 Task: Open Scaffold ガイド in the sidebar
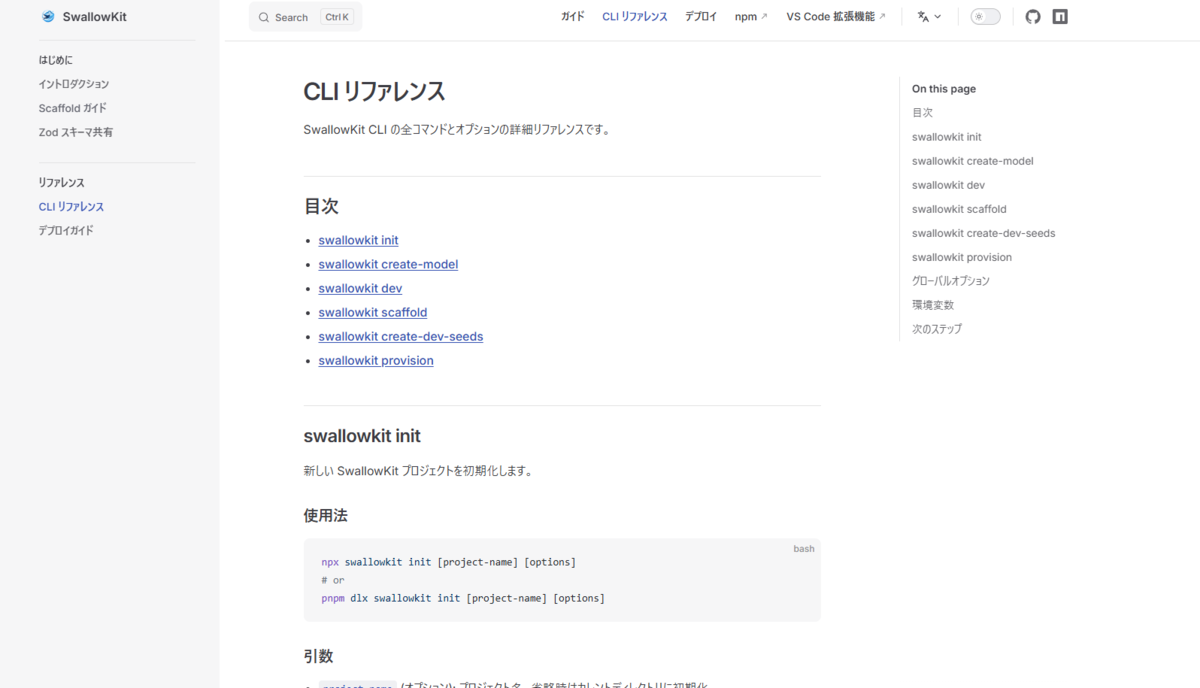pyautogui.click(x=73, y=108)
